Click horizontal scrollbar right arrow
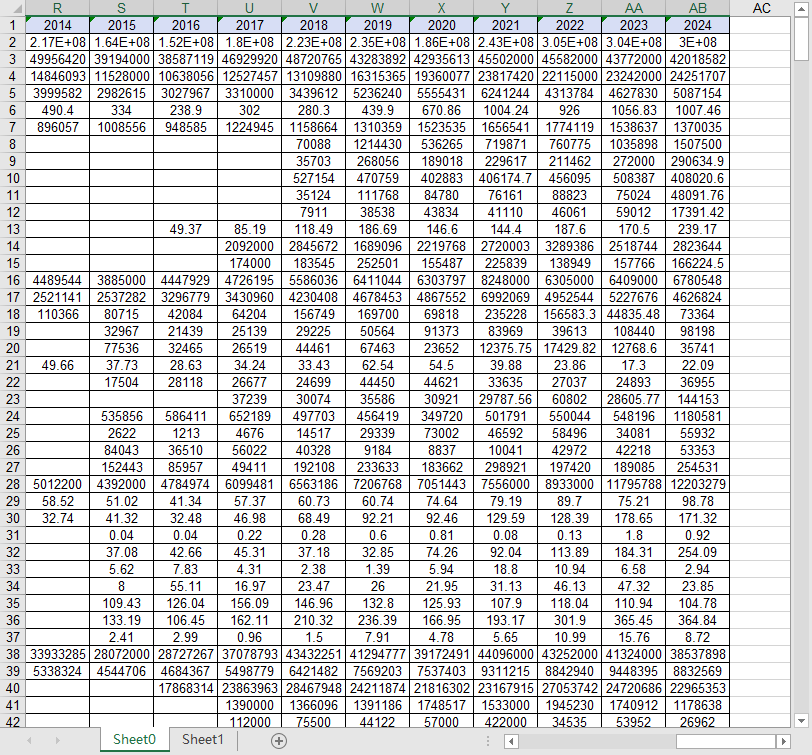812x755 pixels. [784, 741]
